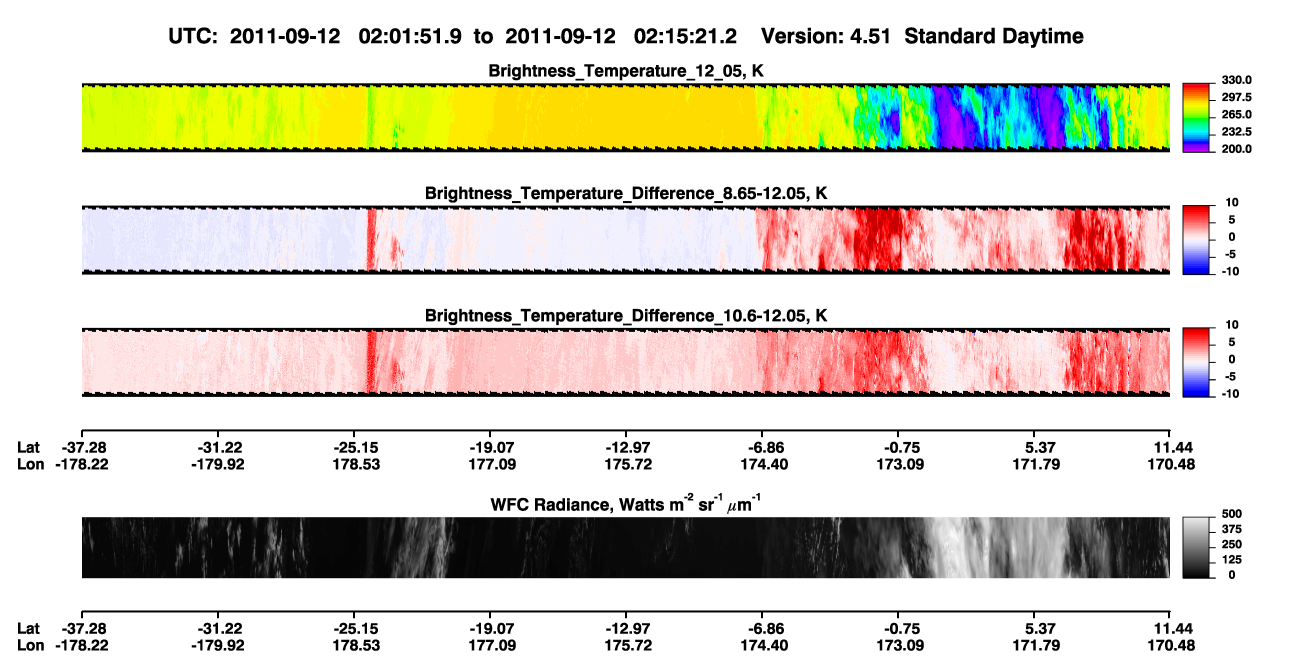Click the '10' tick on the 8.65-12.05 color bar
The image size is (1300, 667).
(1231, 202)
